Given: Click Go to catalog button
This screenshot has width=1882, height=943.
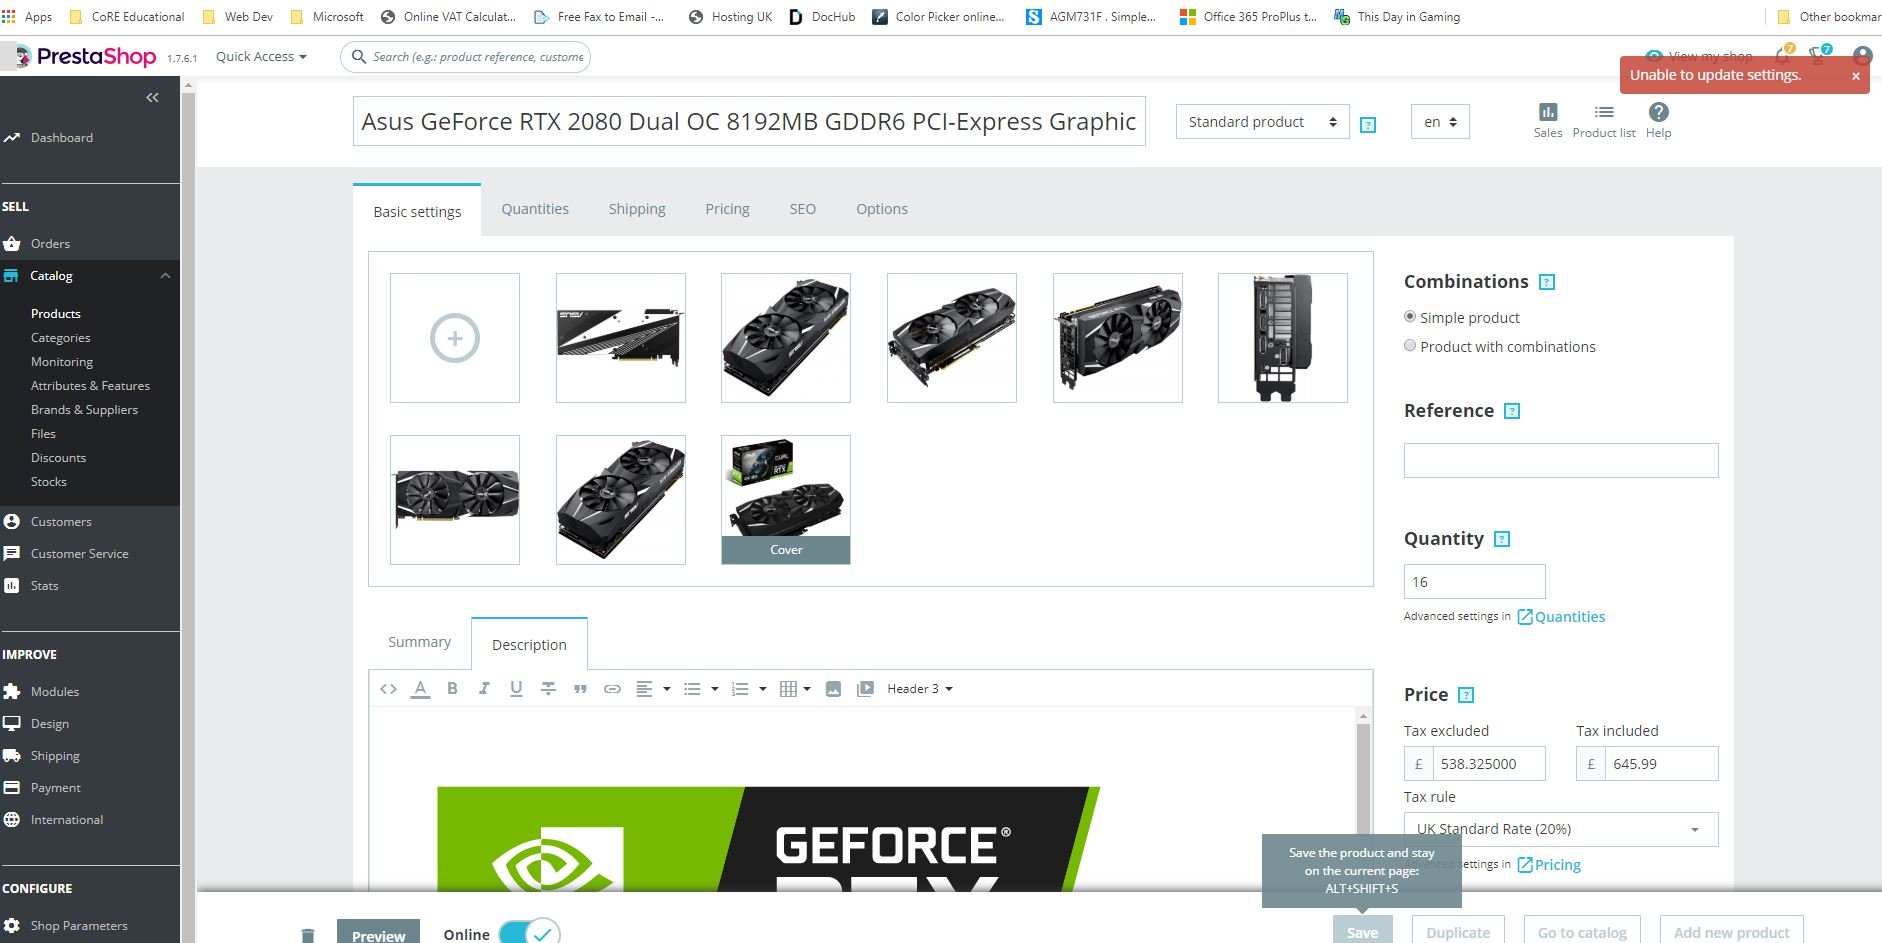Looking at the screenshot, I should [x=1582, y=930].
